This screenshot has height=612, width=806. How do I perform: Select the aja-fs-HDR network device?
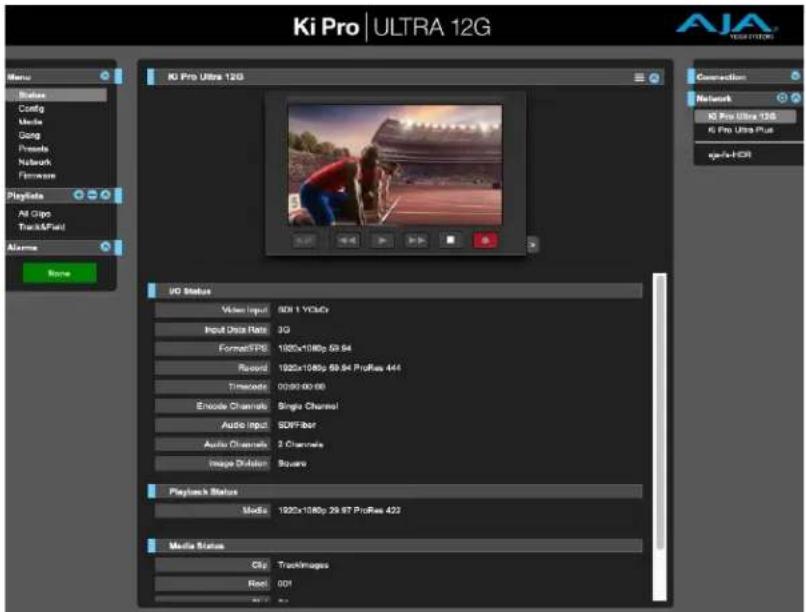730,154
